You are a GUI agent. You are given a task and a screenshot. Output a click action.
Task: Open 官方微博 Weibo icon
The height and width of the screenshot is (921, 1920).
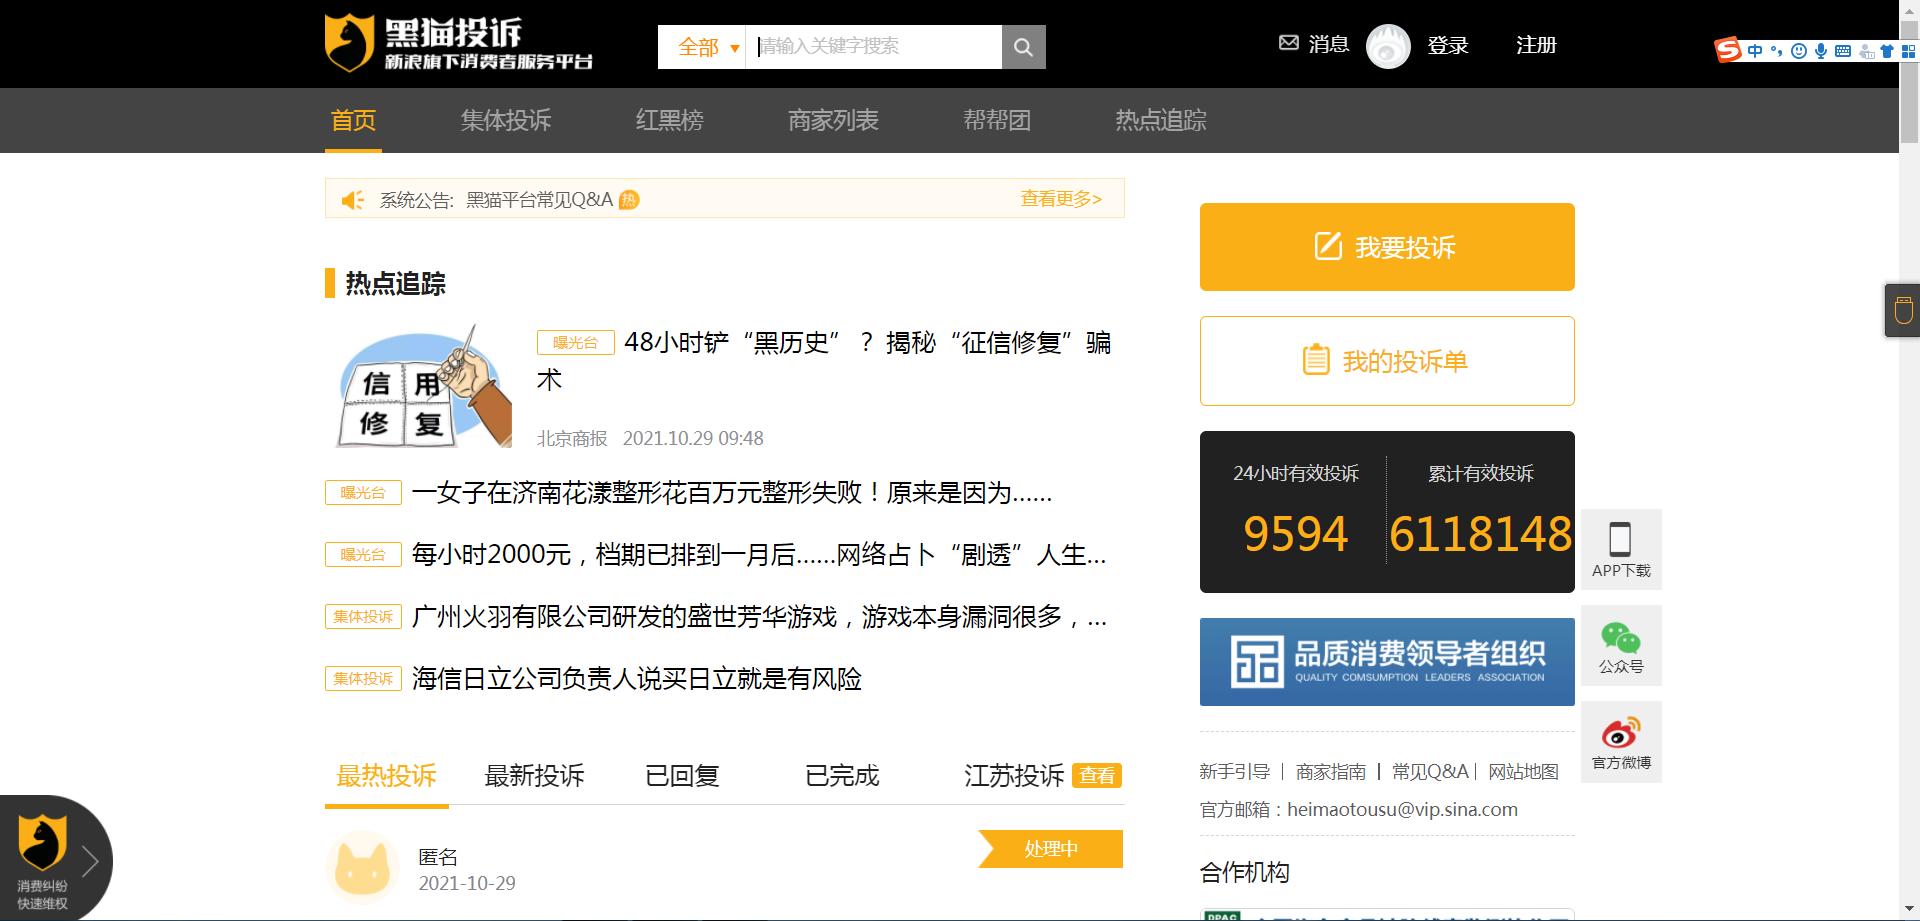point(1621,733)
